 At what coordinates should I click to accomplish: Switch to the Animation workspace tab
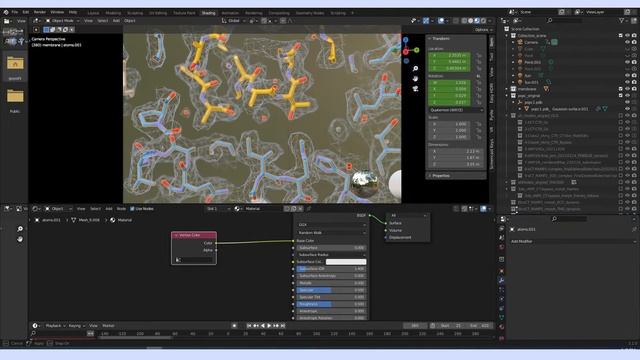point(230,13)
